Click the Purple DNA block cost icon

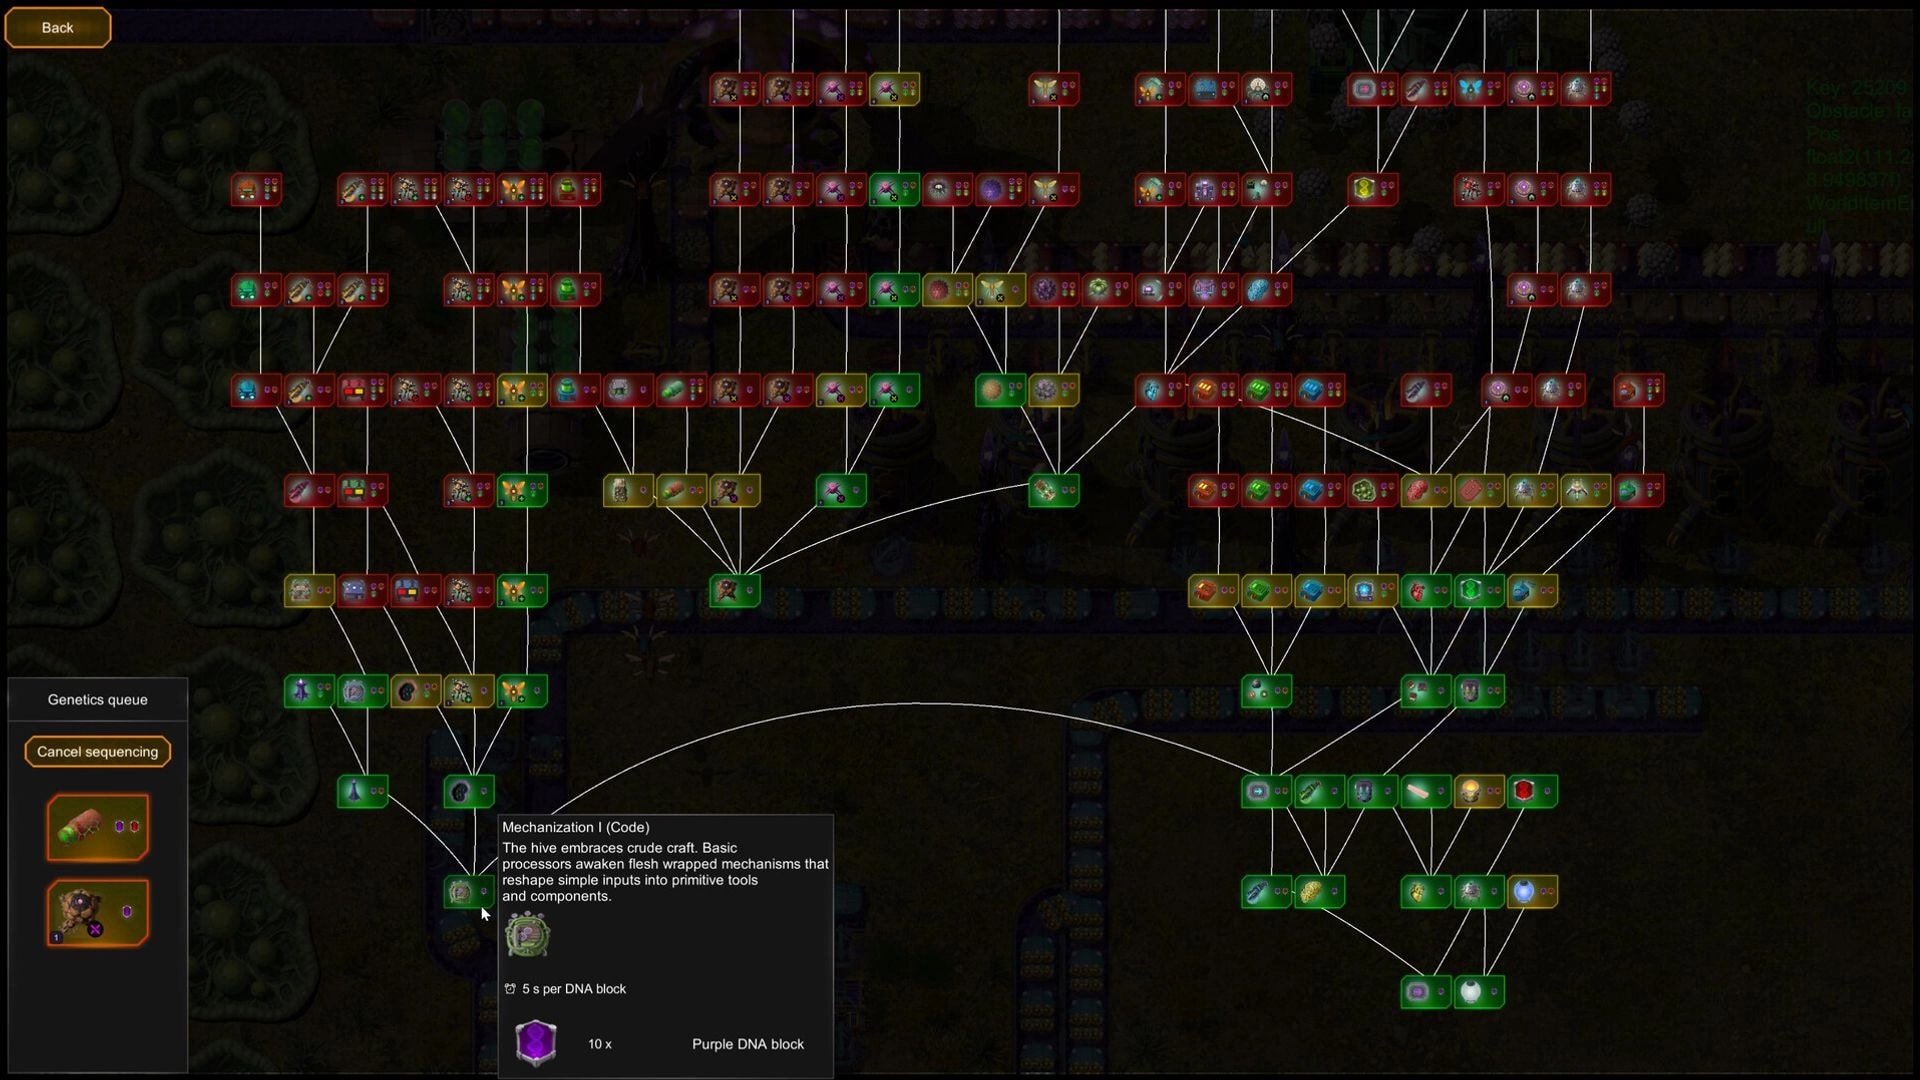click(x=536, y=1043)
